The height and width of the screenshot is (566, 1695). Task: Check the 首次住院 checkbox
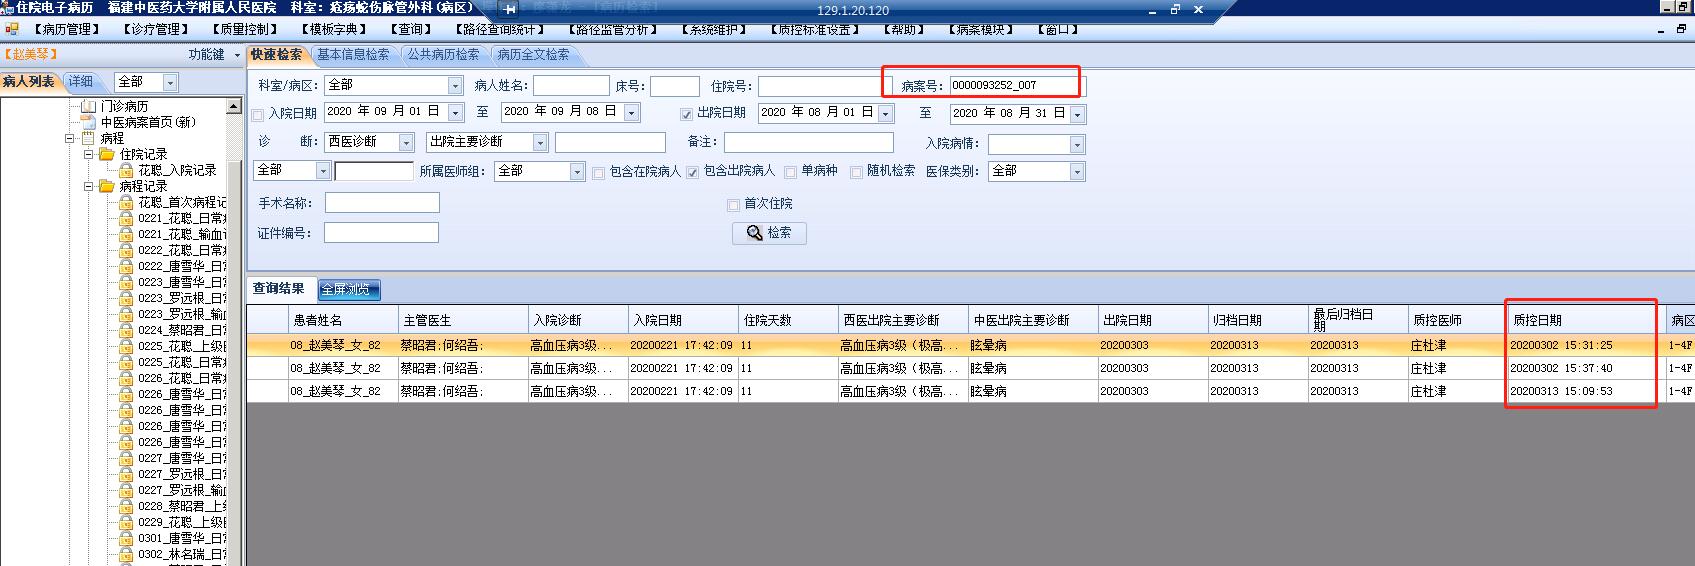pyautogui.click(x=733, y=205)
